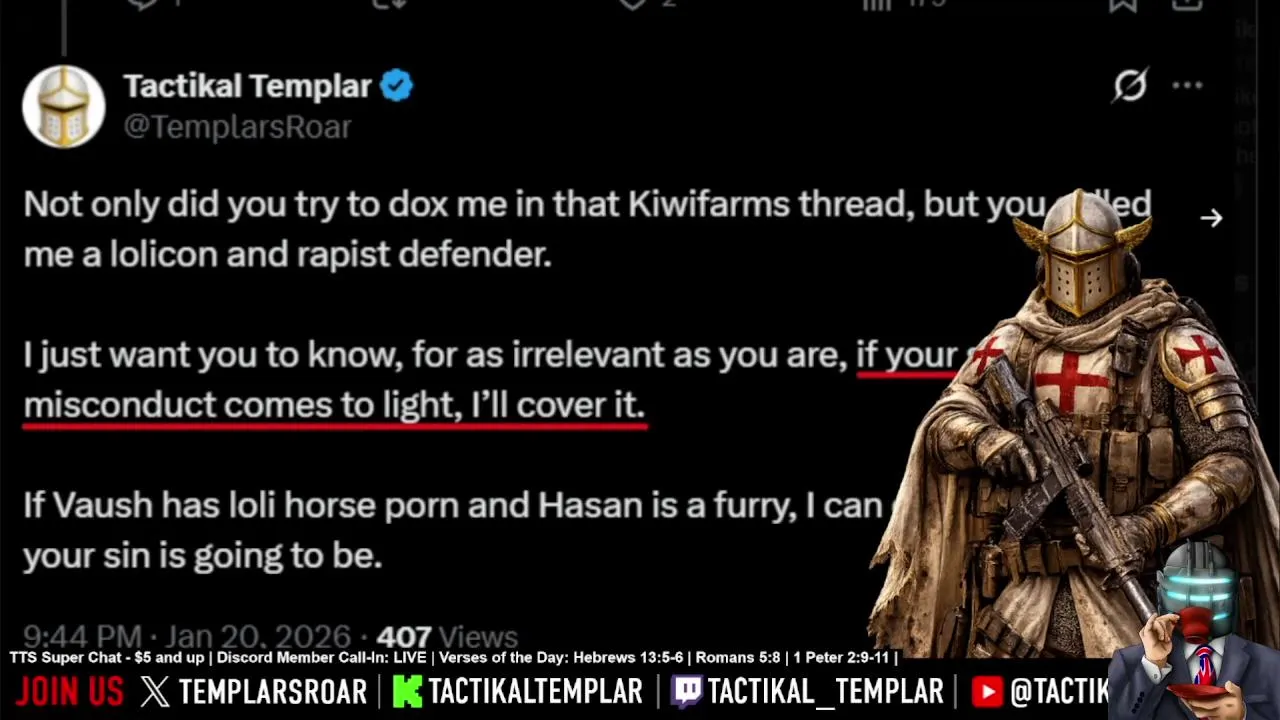Click the red YouTube logo in banner
This screenshot has height=720, width=1280.
(x=986, y=691)
